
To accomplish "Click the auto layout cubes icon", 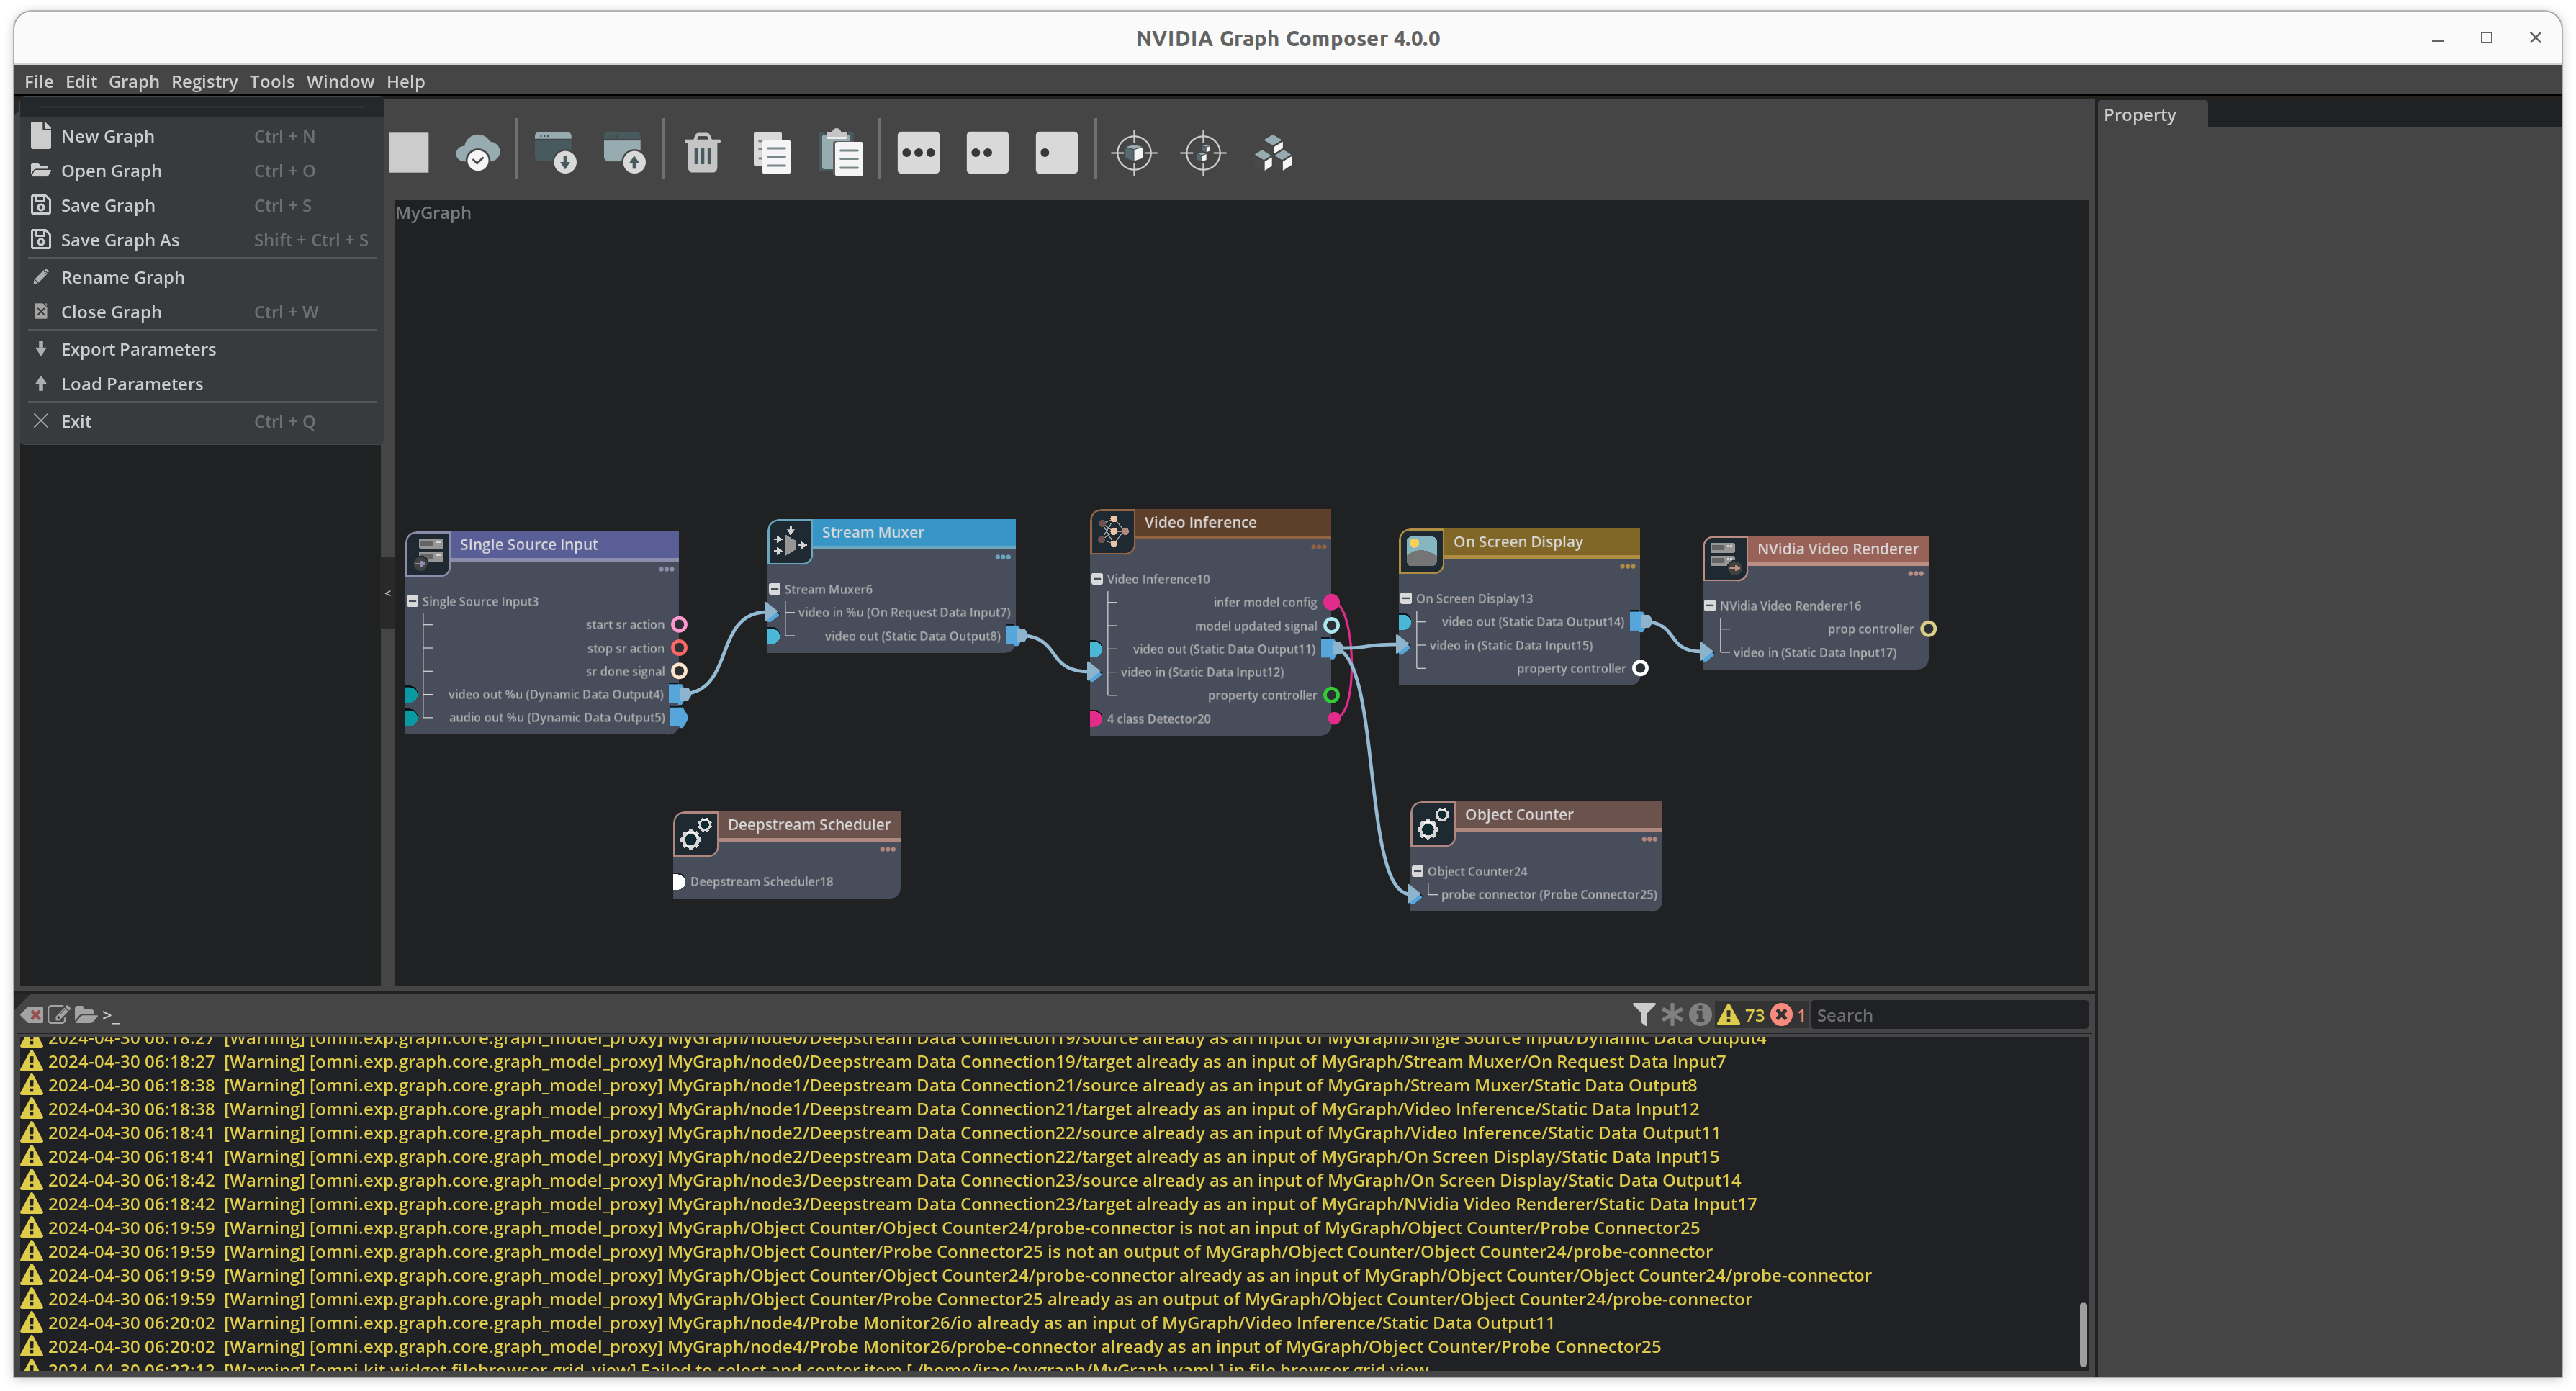I will coord(1274,153).
